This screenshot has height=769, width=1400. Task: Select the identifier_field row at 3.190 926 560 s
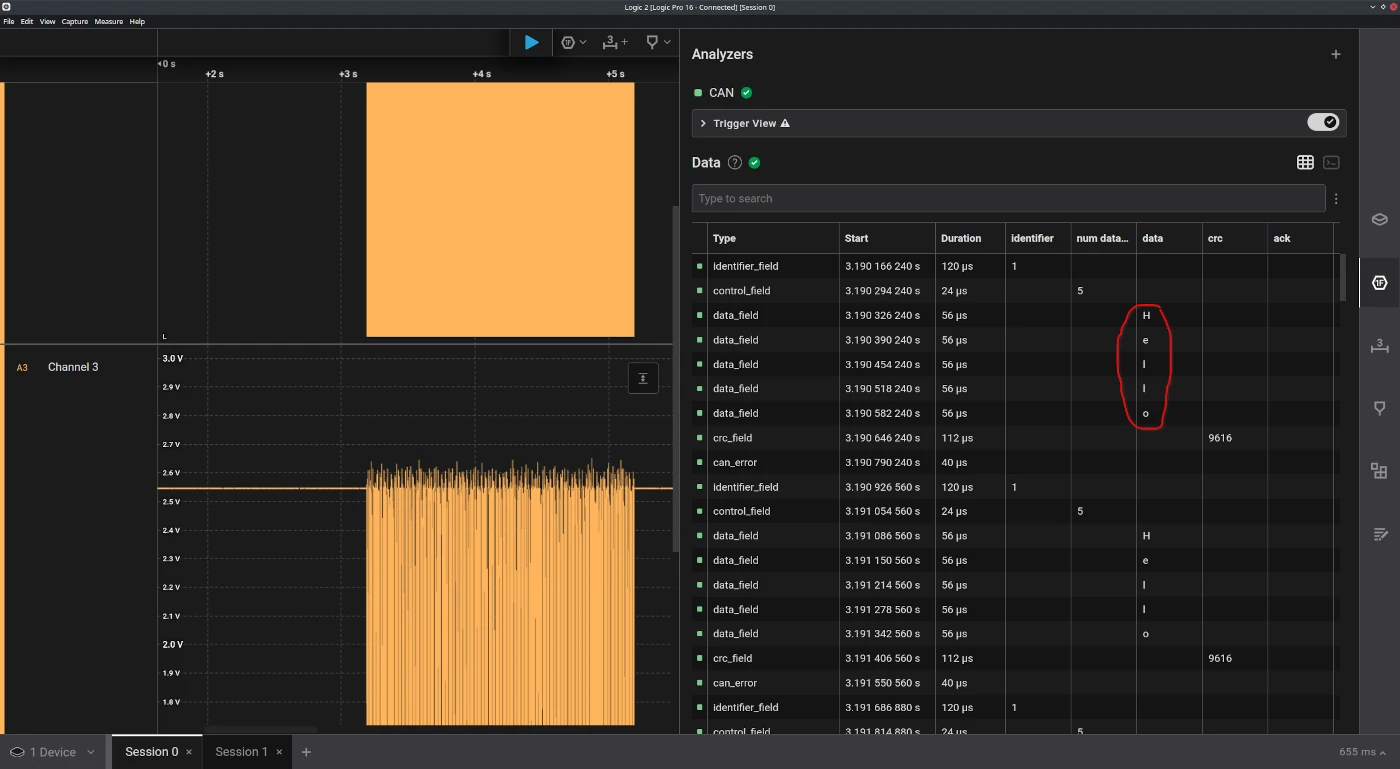point(1013,487)
